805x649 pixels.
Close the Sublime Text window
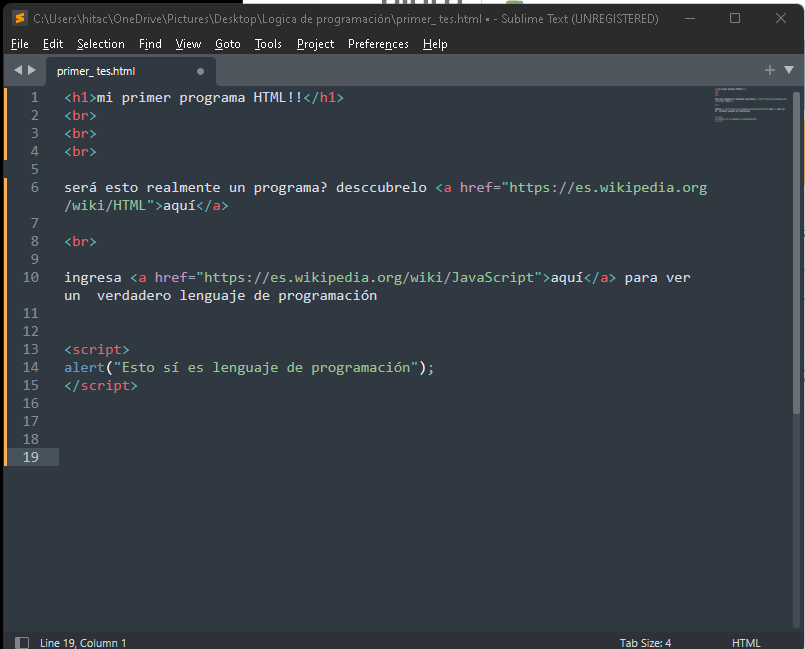coord(781,18)
